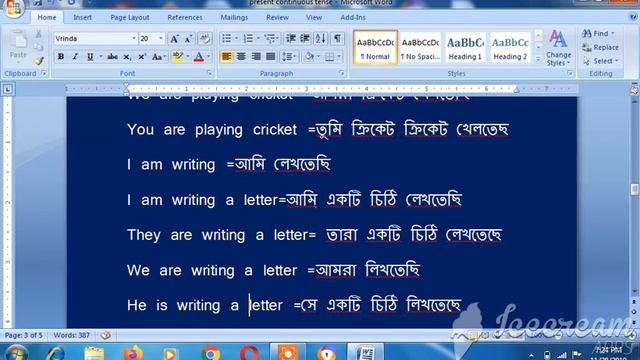Click the Replace button
This screenshot has height=360, width=640.
coord(600,47)
